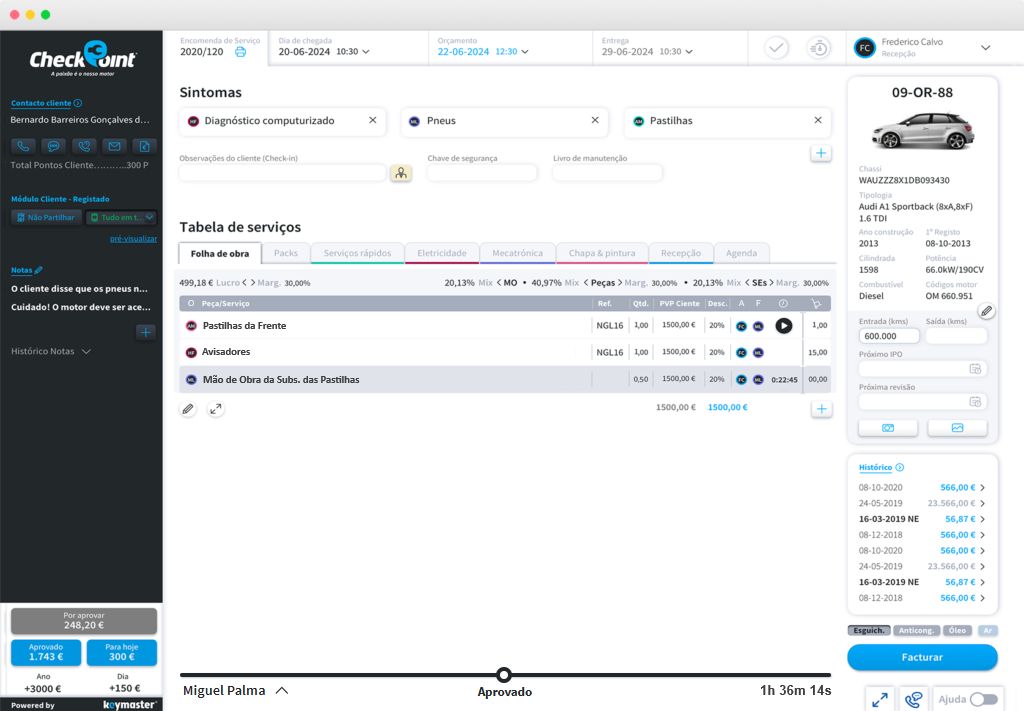Open the Tudo em t... dropdown
The height and width of the screenshot is (711, 1024).
(x=122, y=217)
